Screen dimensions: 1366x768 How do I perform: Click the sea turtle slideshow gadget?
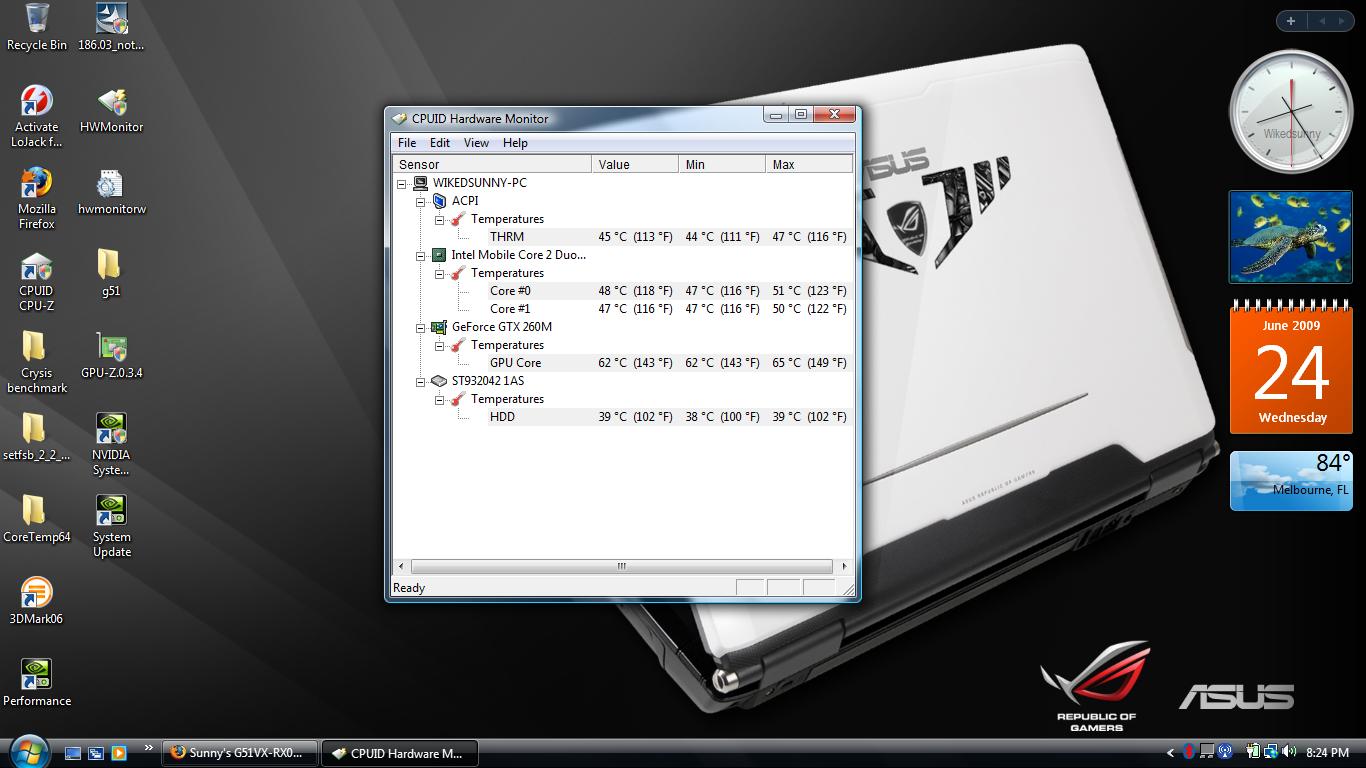point(1291,238)
